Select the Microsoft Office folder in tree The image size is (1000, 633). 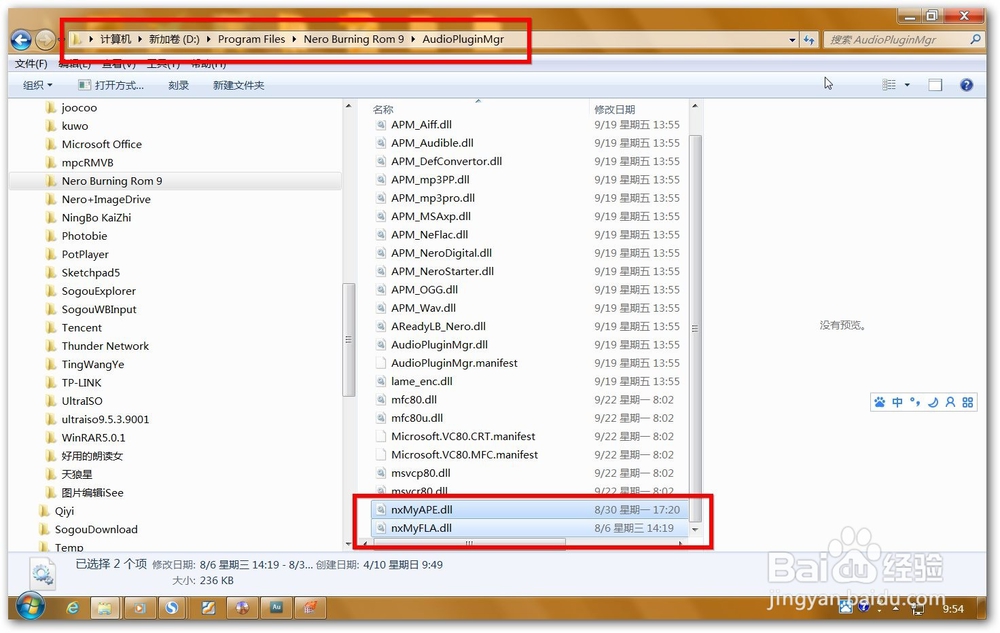click(x=101, y=145)
